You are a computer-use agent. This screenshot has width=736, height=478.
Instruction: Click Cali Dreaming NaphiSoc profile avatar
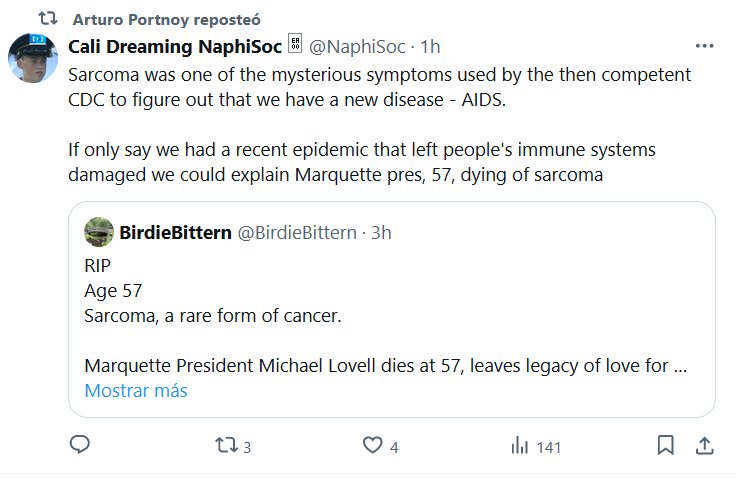(32, 56)
